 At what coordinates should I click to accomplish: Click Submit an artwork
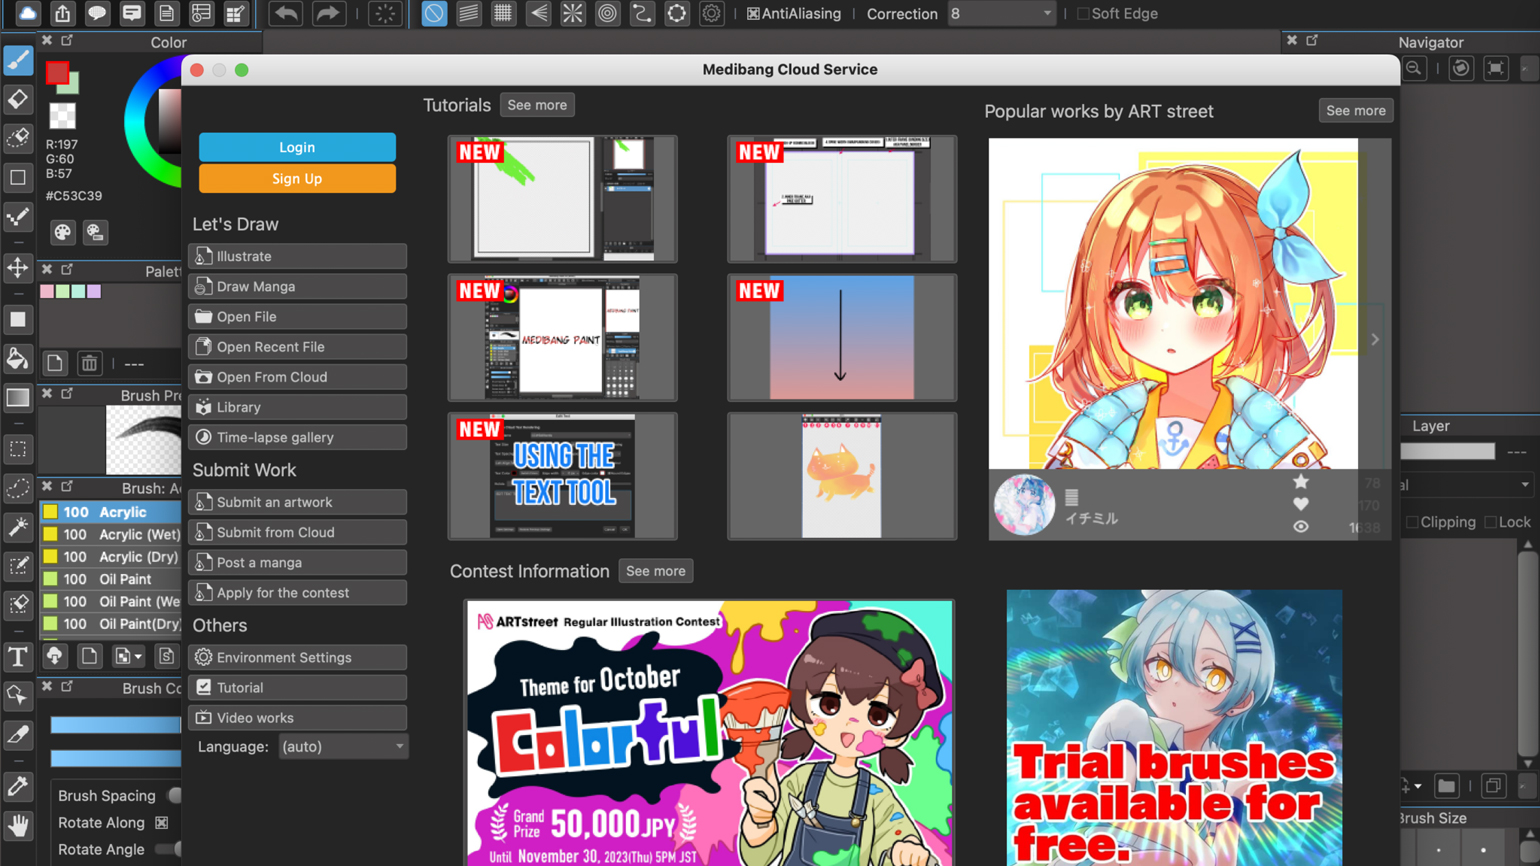297,502
